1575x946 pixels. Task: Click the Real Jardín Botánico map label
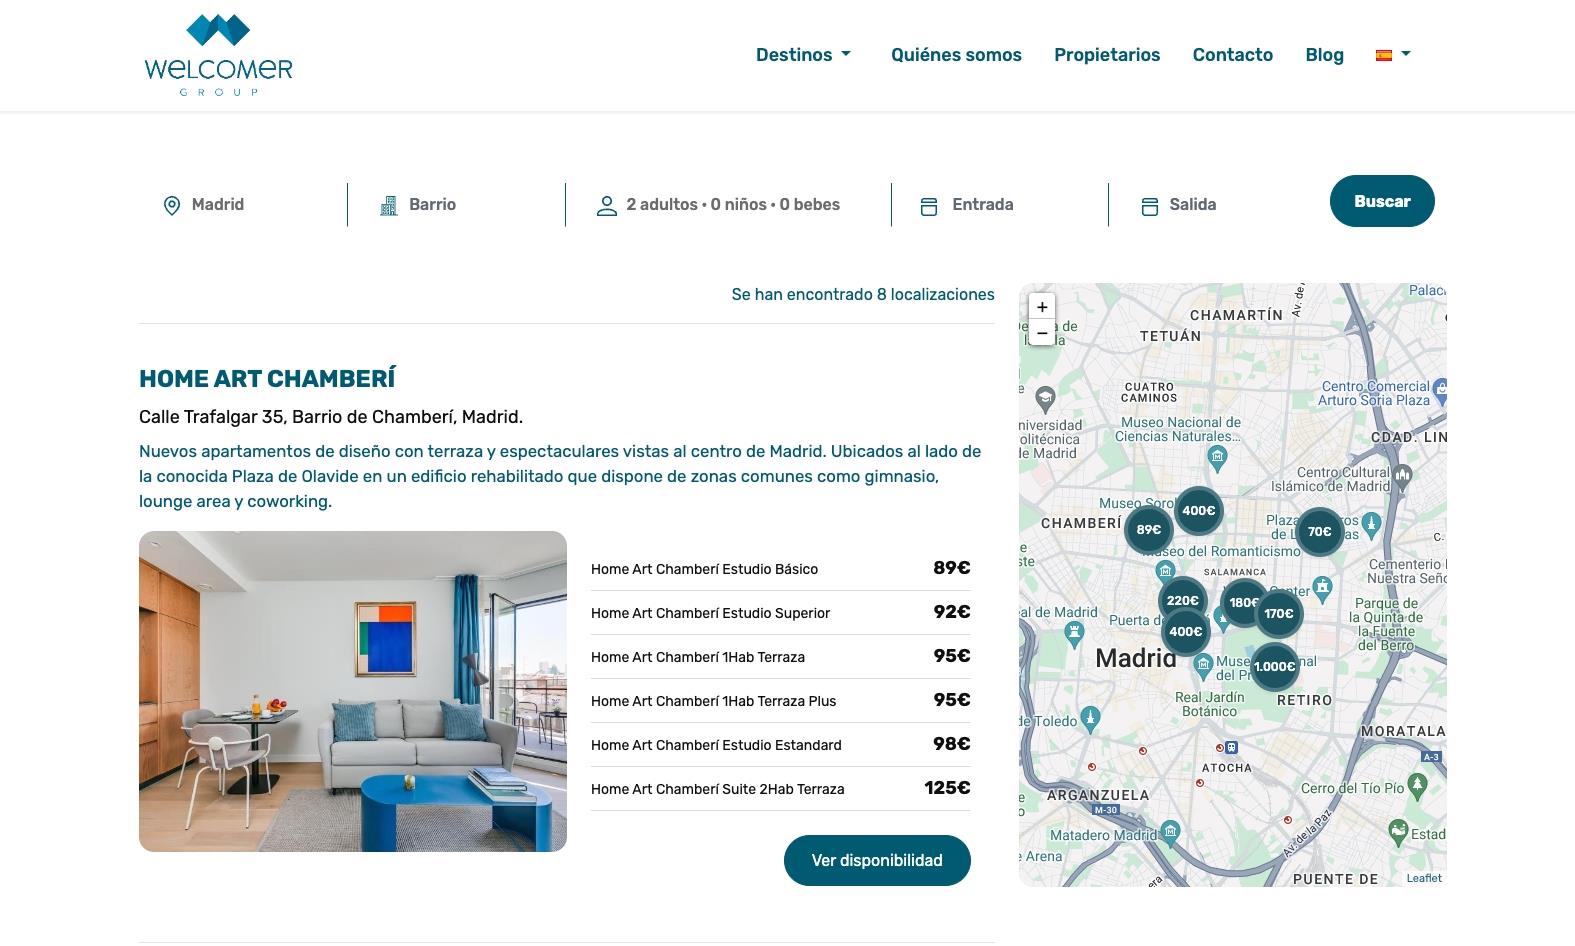(1210, 704)
